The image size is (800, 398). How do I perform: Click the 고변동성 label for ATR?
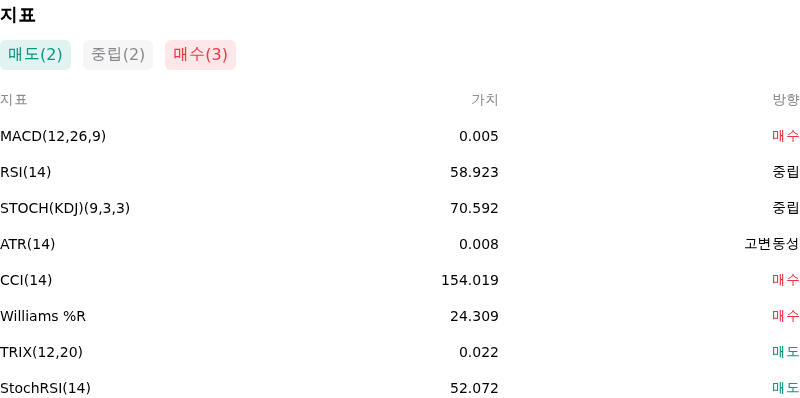point(772,244)
